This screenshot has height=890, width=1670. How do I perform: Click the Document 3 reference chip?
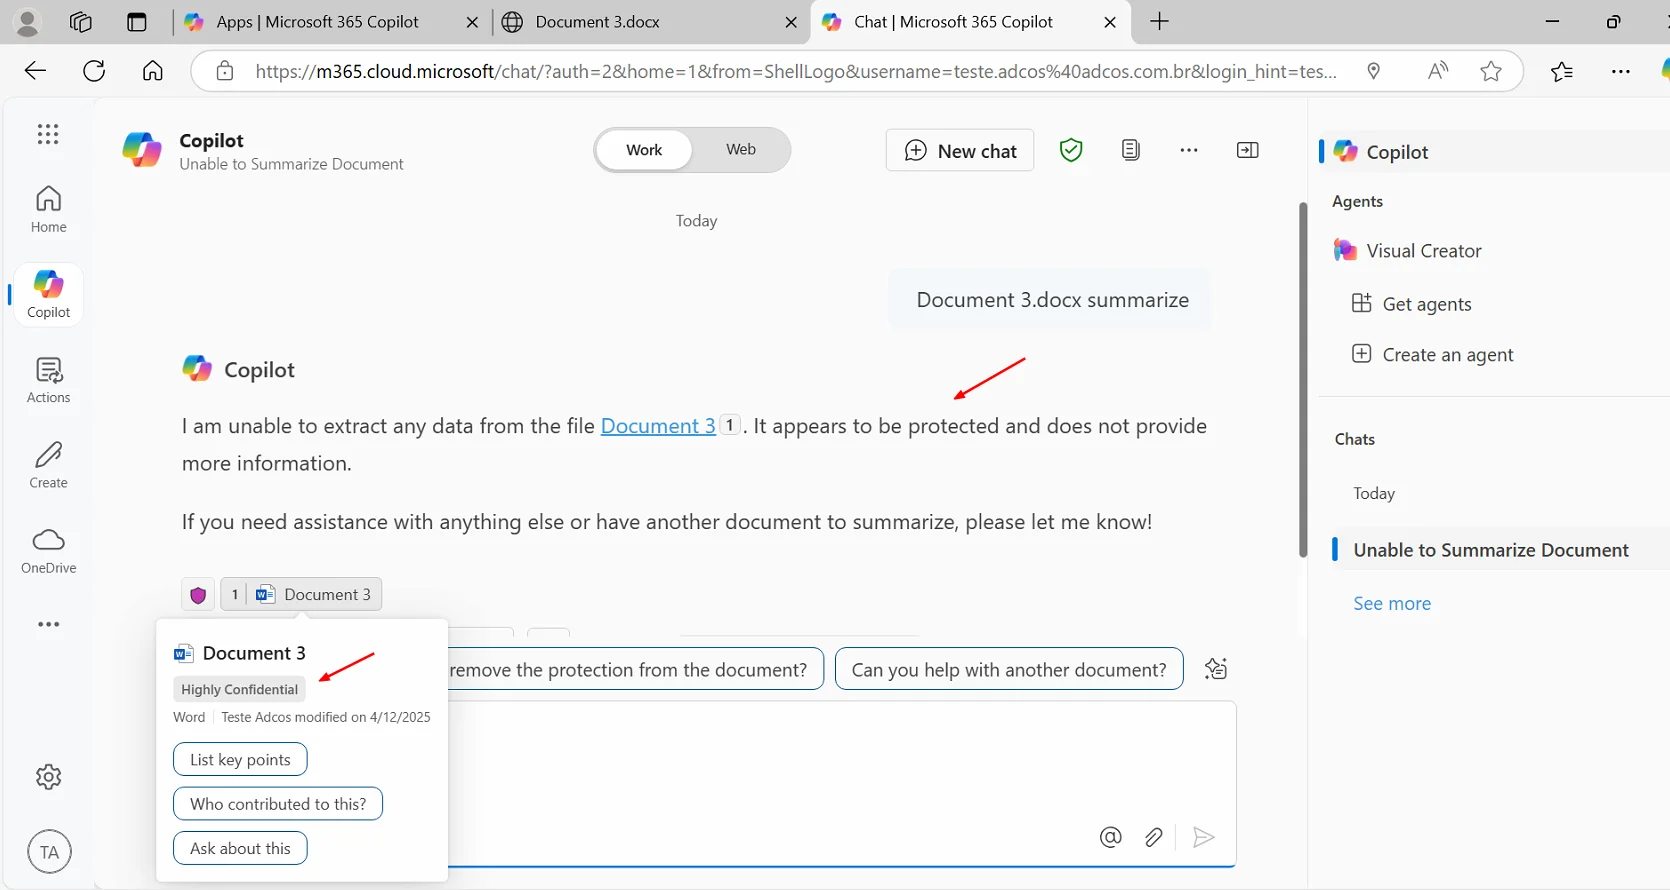(301, 595)
